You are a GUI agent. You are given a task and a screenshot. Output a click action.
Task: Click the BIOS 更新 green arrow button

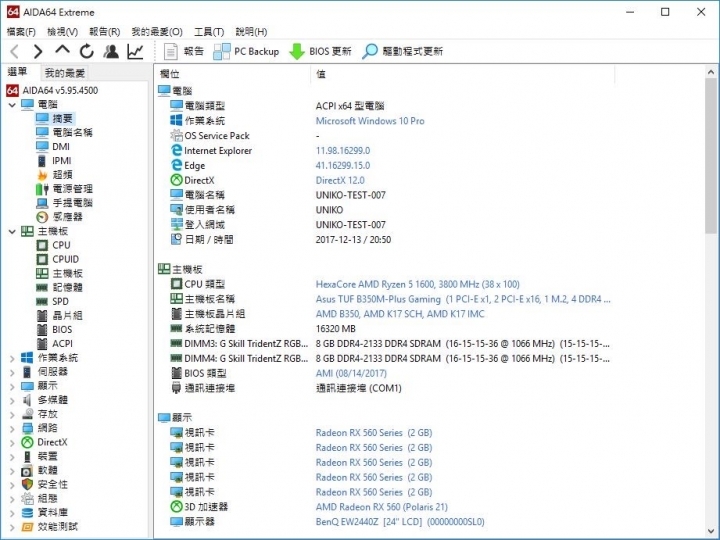pyautogui.click(x=321, y=51)
